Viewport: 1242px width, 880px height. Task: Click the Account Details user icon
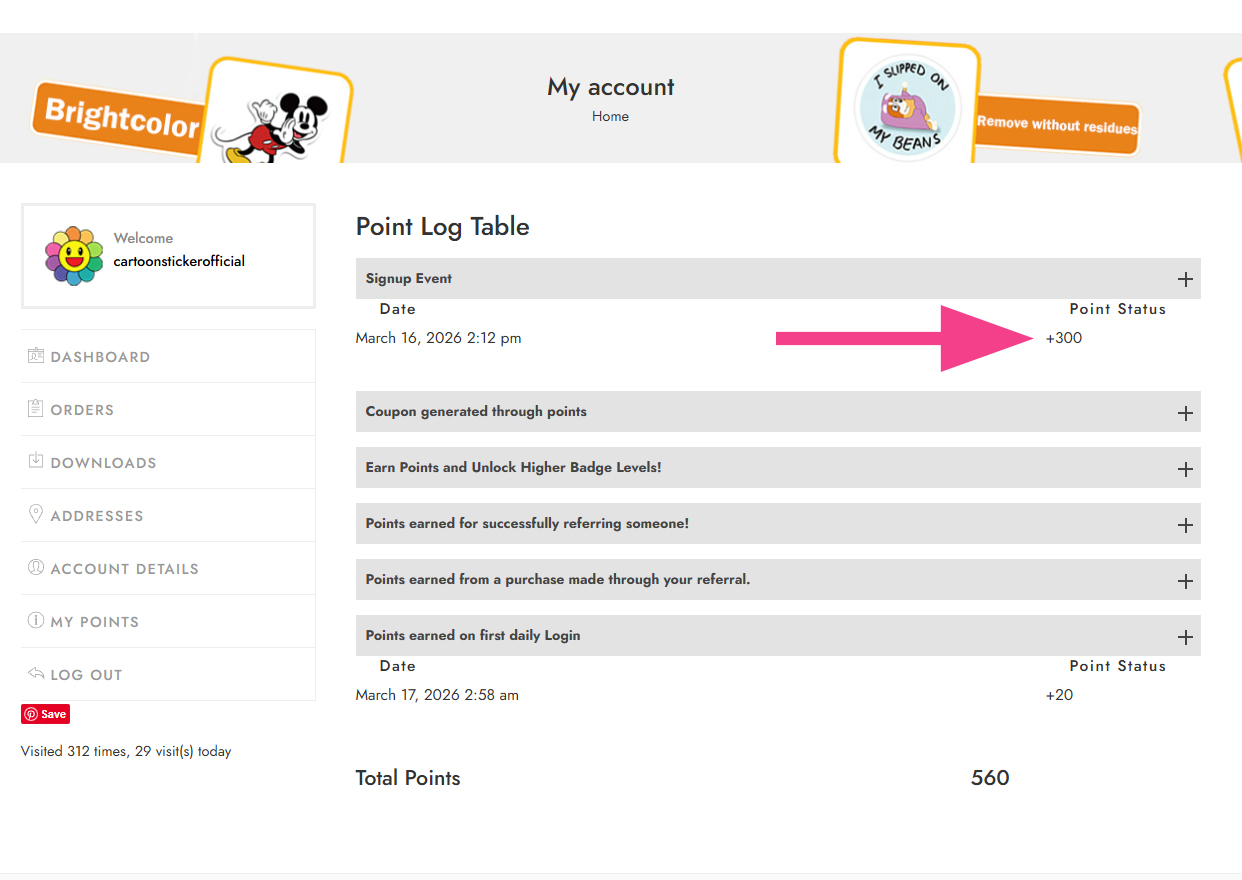pos(36,568)
